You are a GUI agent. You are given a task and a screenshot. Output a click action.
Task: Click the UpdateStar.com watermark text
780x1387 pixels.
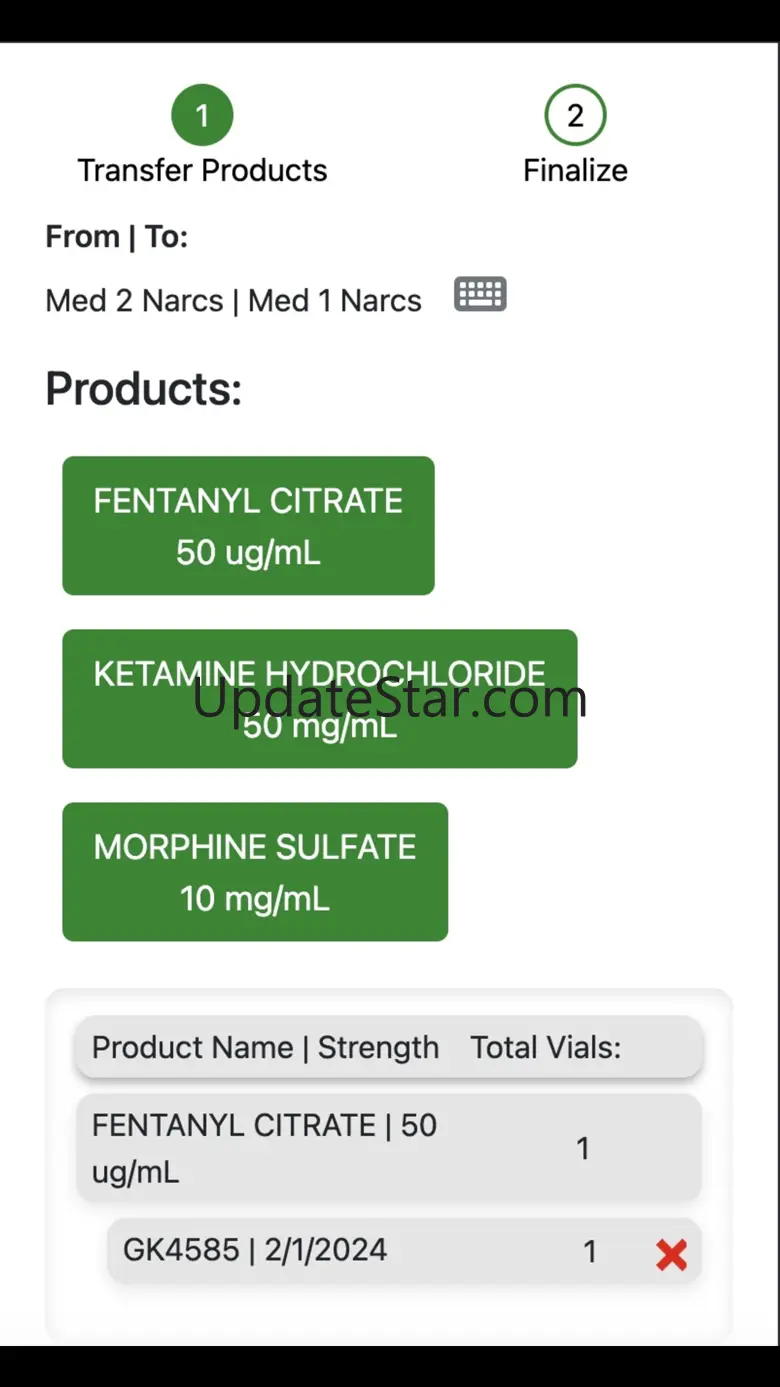[389, 699]
